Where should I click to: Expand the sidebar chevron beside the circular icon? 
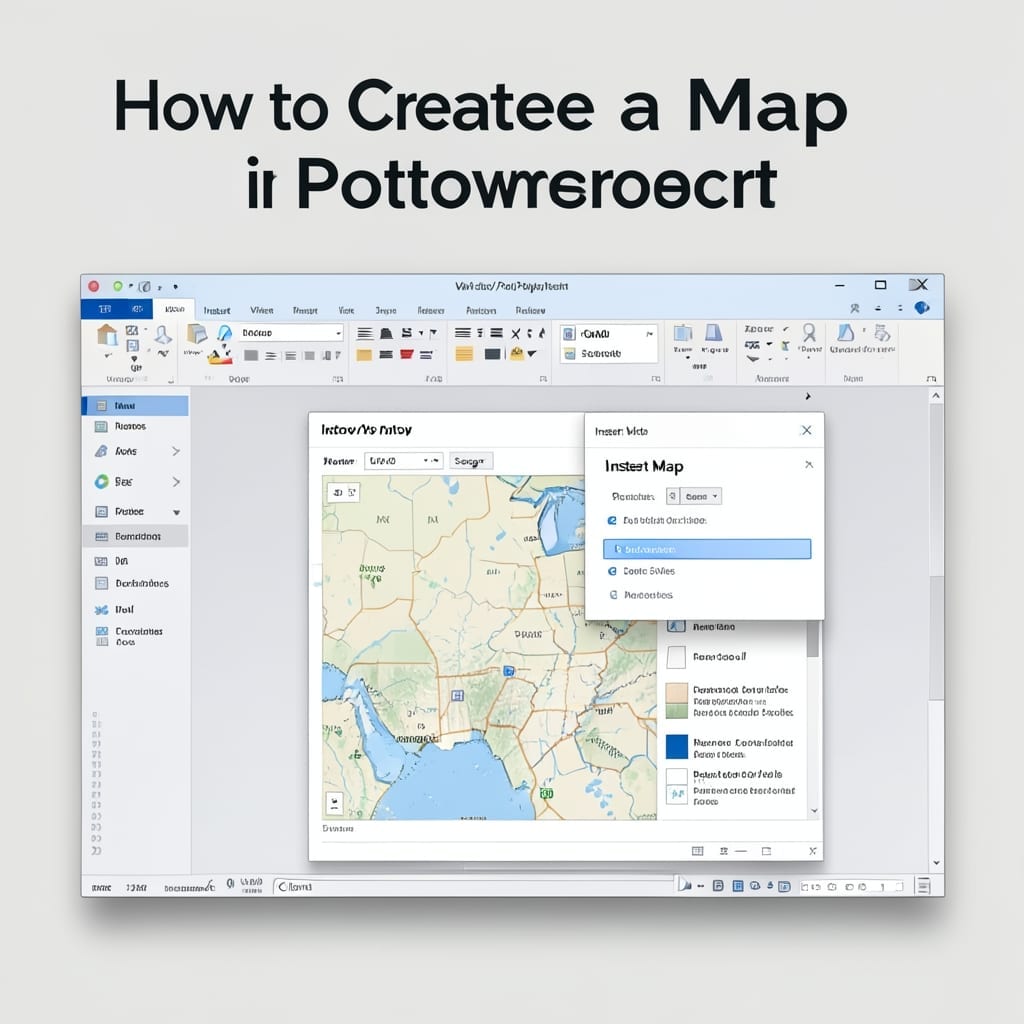pyautogui.click(x=176, y=482)
